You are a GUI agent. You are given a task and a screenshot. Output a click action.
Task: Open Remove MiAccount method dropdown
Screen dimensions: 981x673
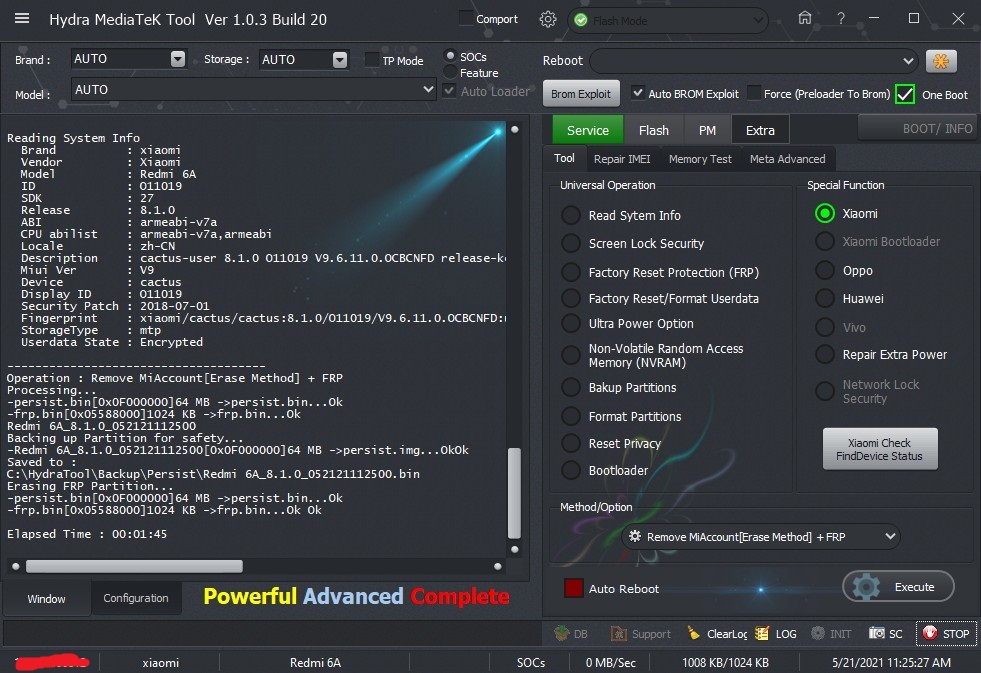890,536
